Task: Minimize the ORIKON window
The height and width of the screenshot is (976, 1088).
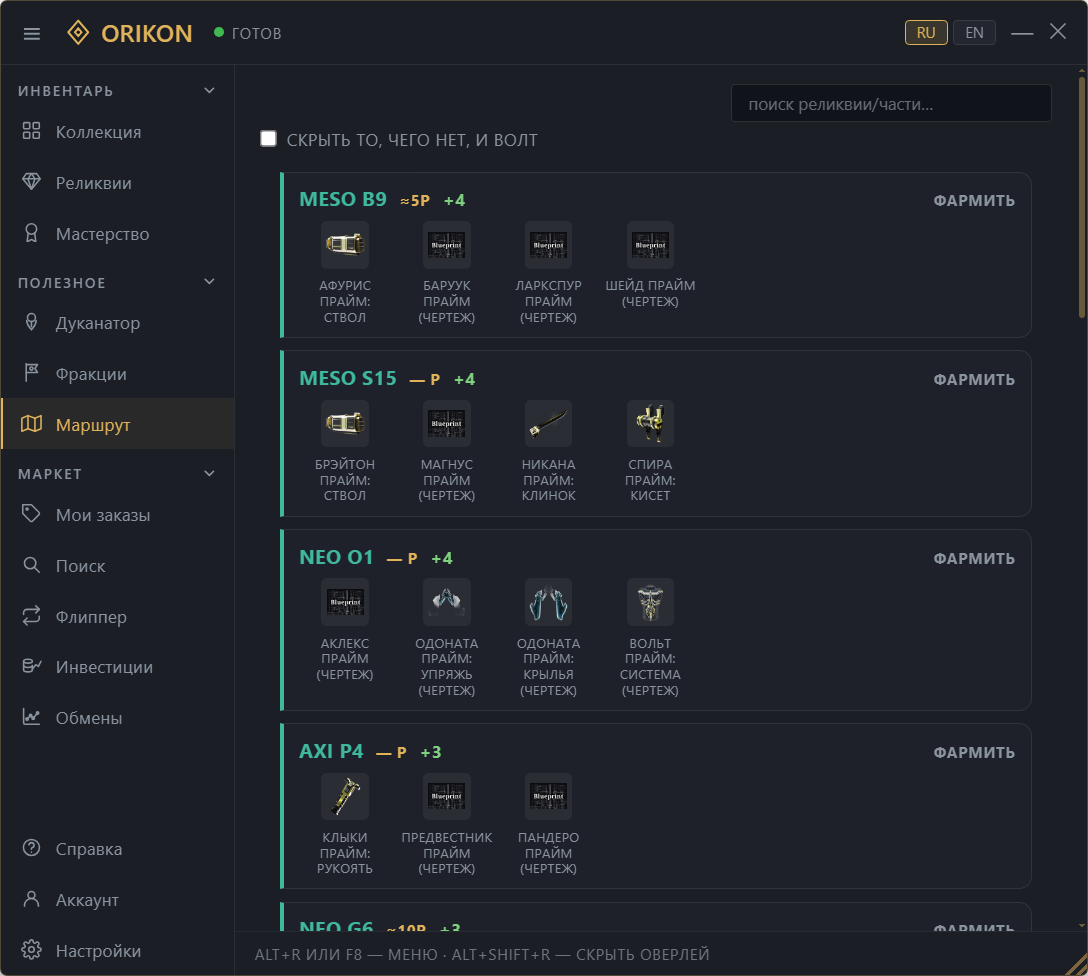Action: pyautogui.click(x=1021, y=33)
